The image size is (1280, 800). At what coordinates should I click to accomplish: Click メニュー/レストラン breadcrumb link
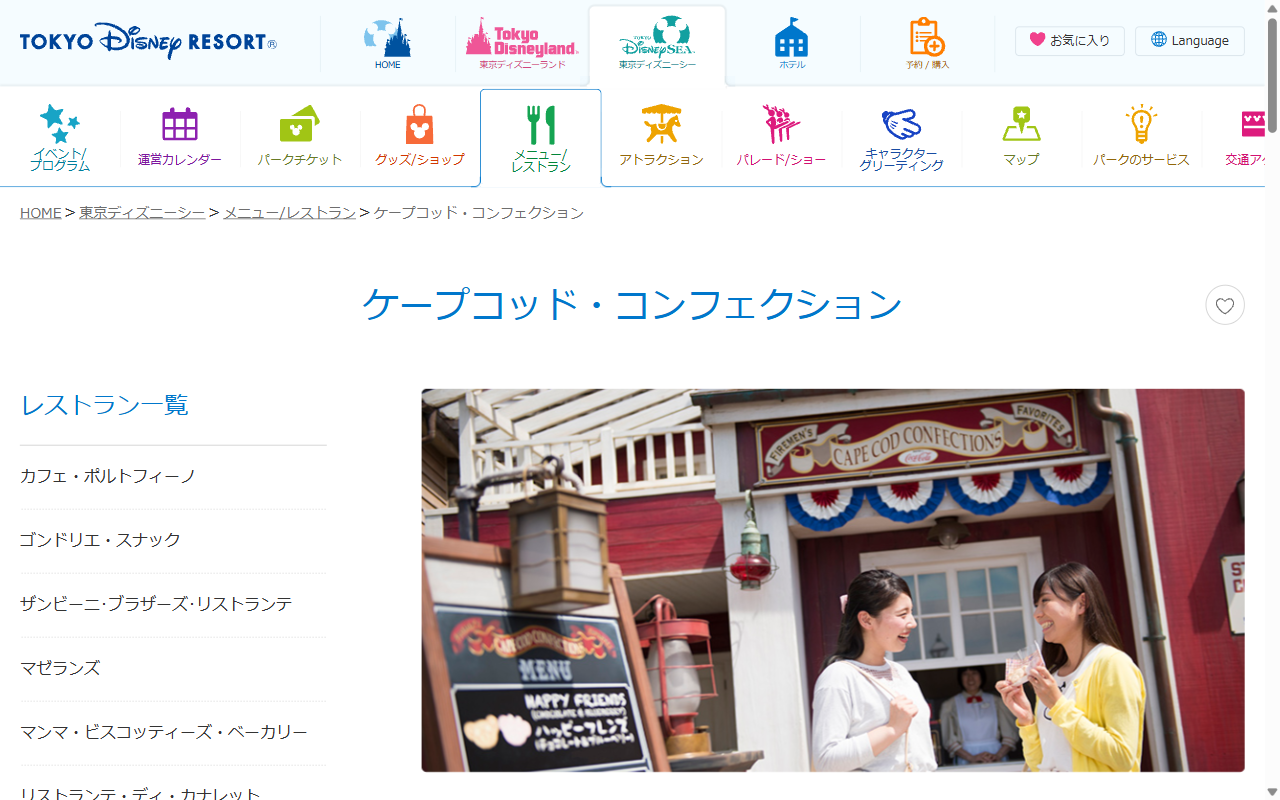(x=289, y=213)
